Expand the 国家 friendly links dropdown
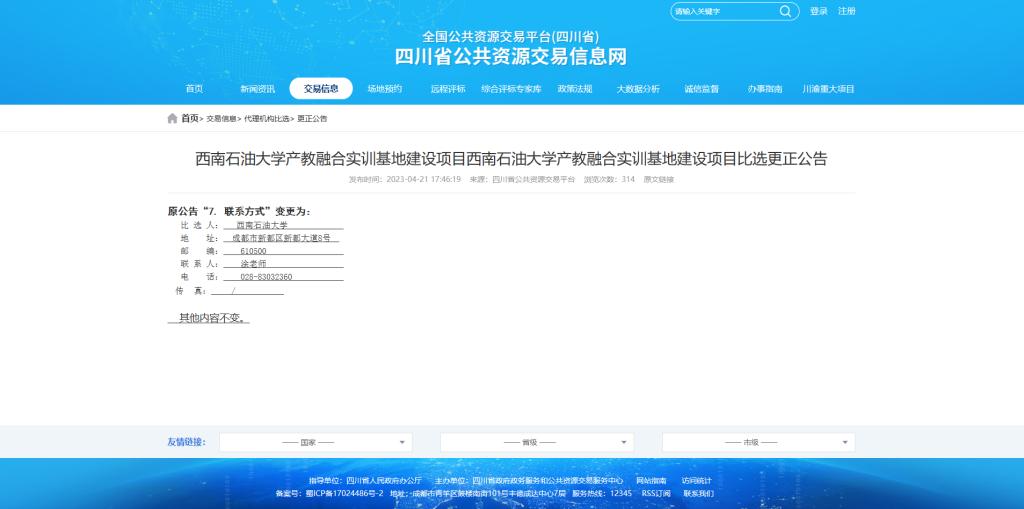 [x=315, y=442]
